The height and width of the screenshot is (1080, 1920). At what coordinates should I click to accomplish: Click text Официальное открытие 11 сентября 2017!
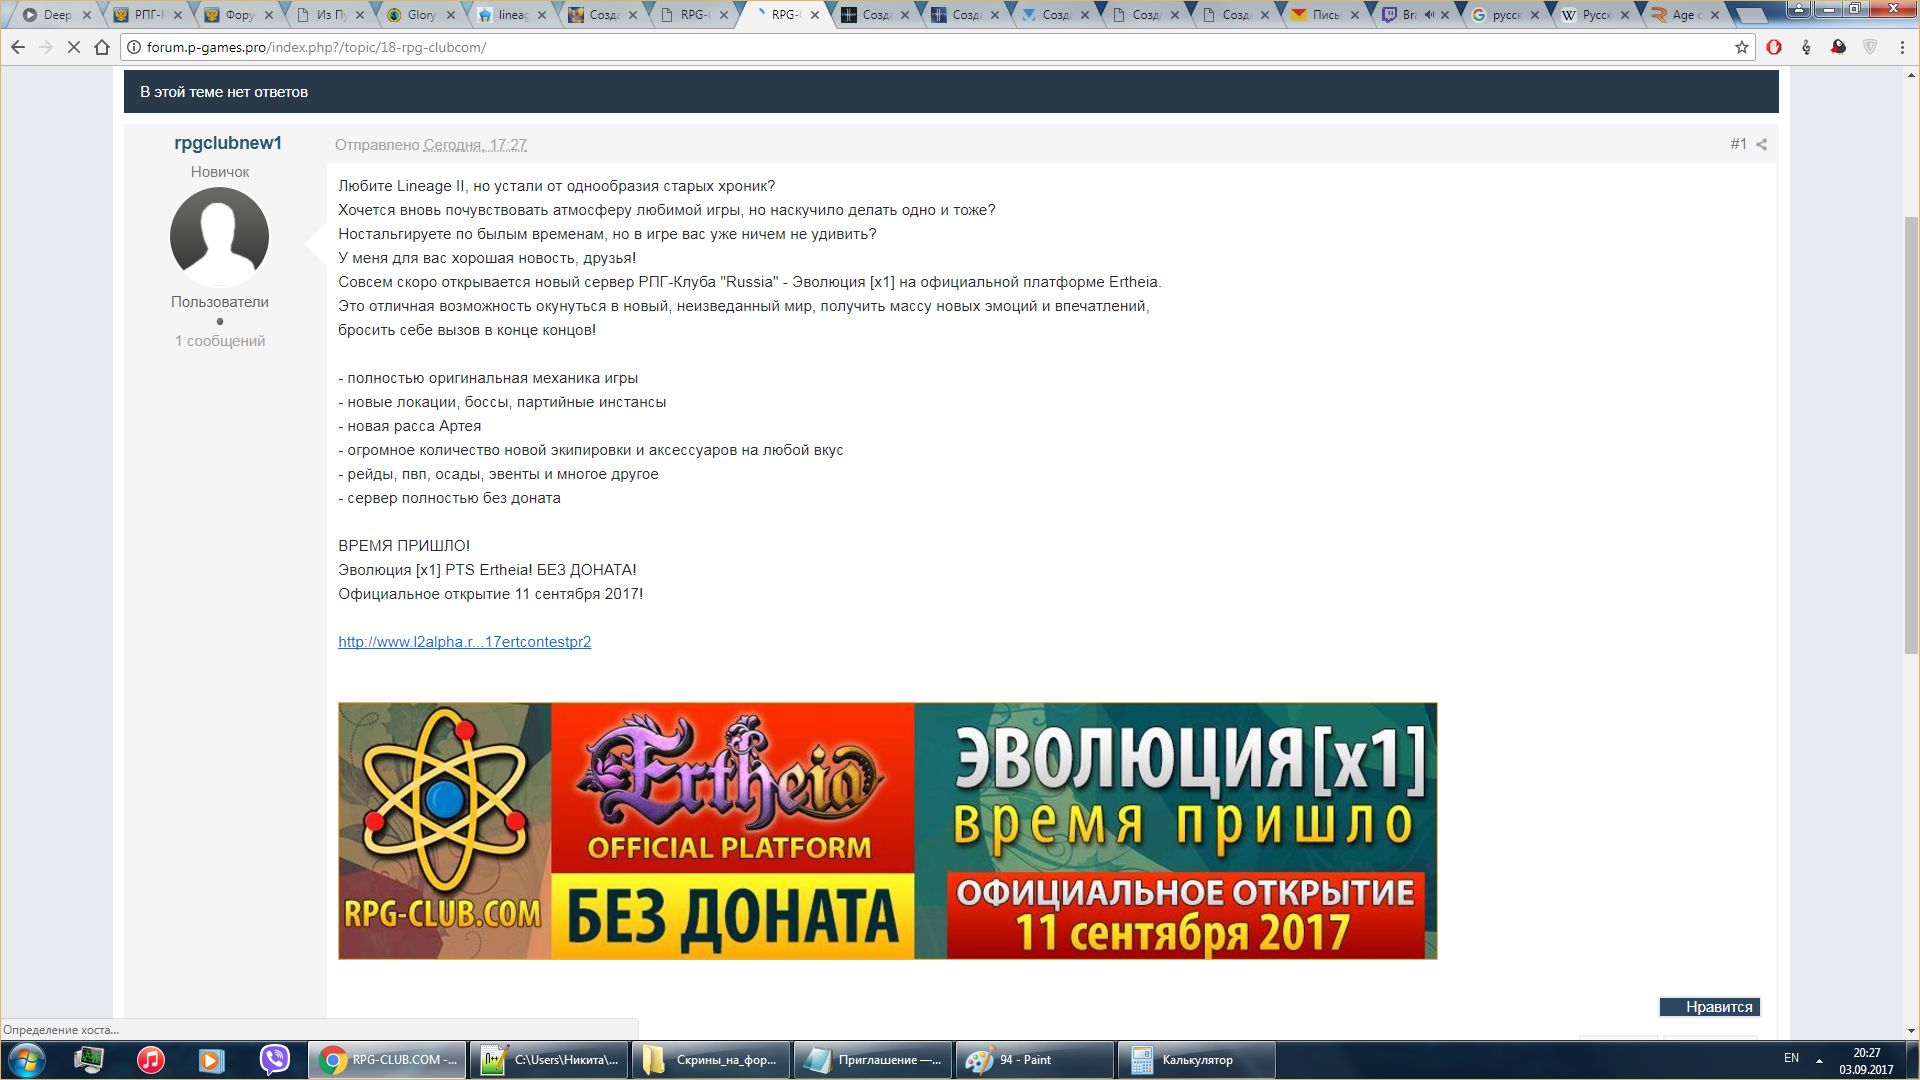(490, 594)
